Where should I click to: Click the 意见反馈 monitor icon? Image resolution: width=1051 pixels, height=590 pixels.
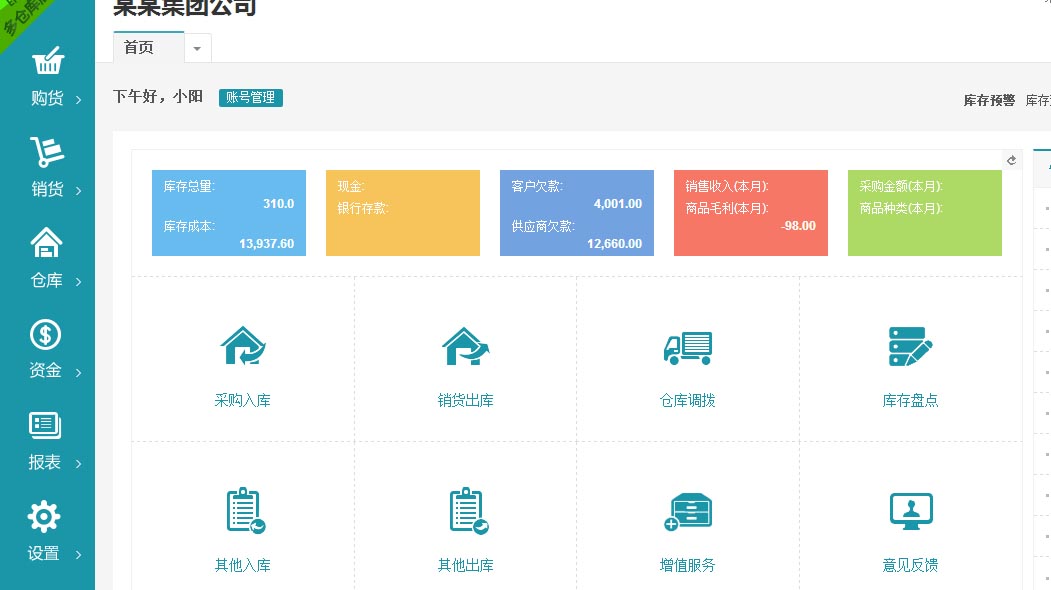coord(911,512)
